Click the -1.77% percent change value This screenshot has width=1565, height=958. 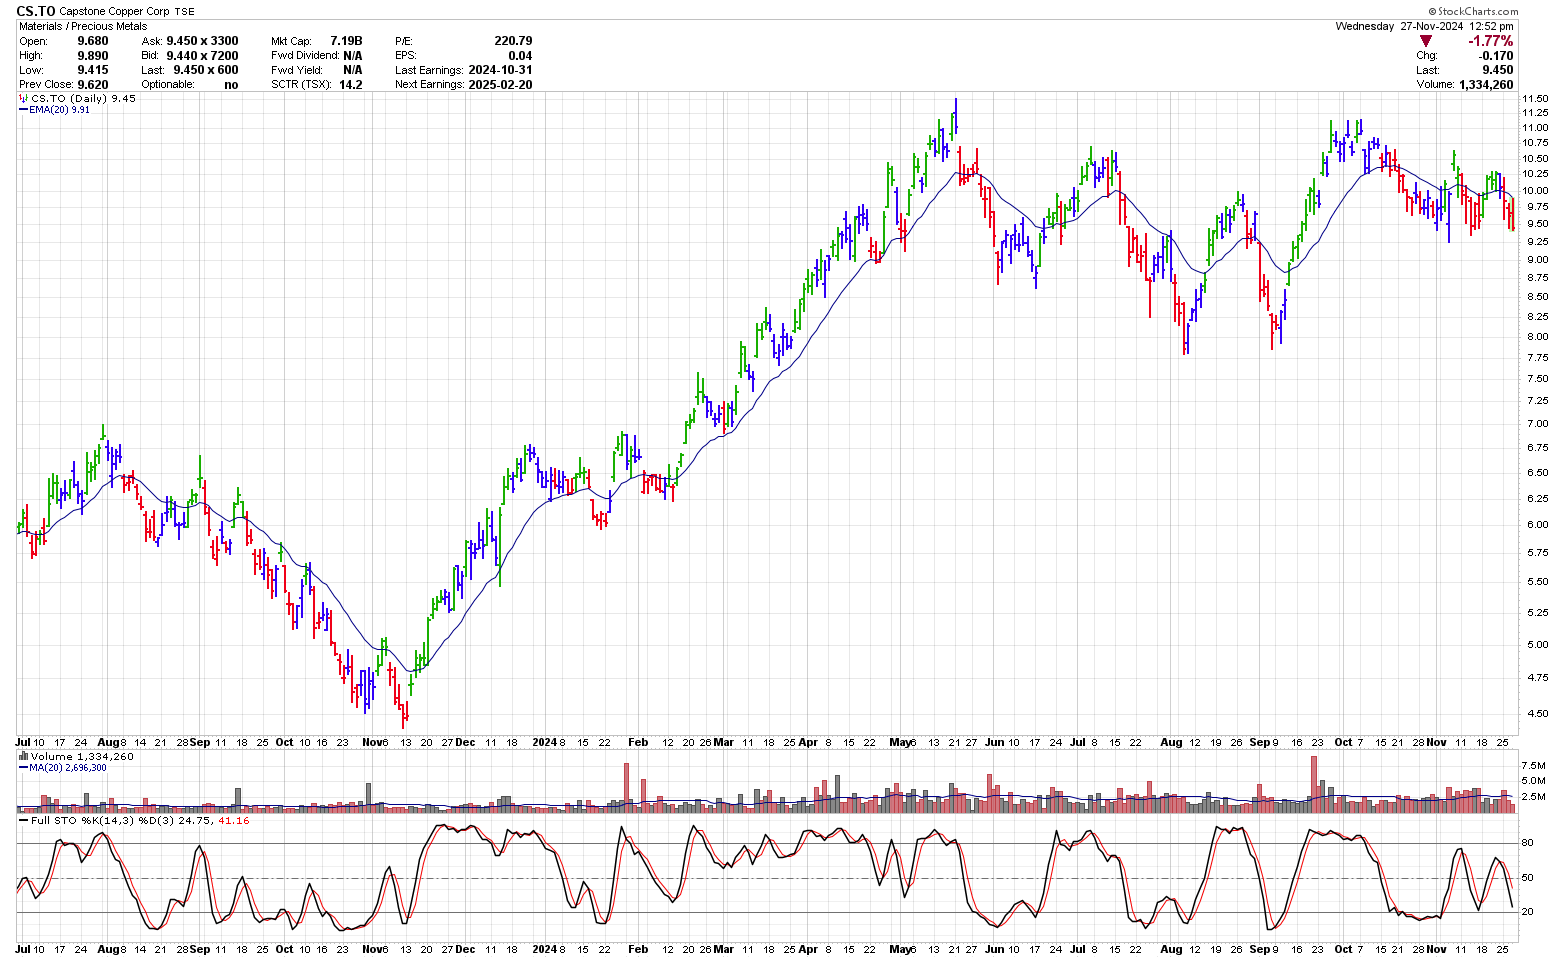coord(1490,41)
